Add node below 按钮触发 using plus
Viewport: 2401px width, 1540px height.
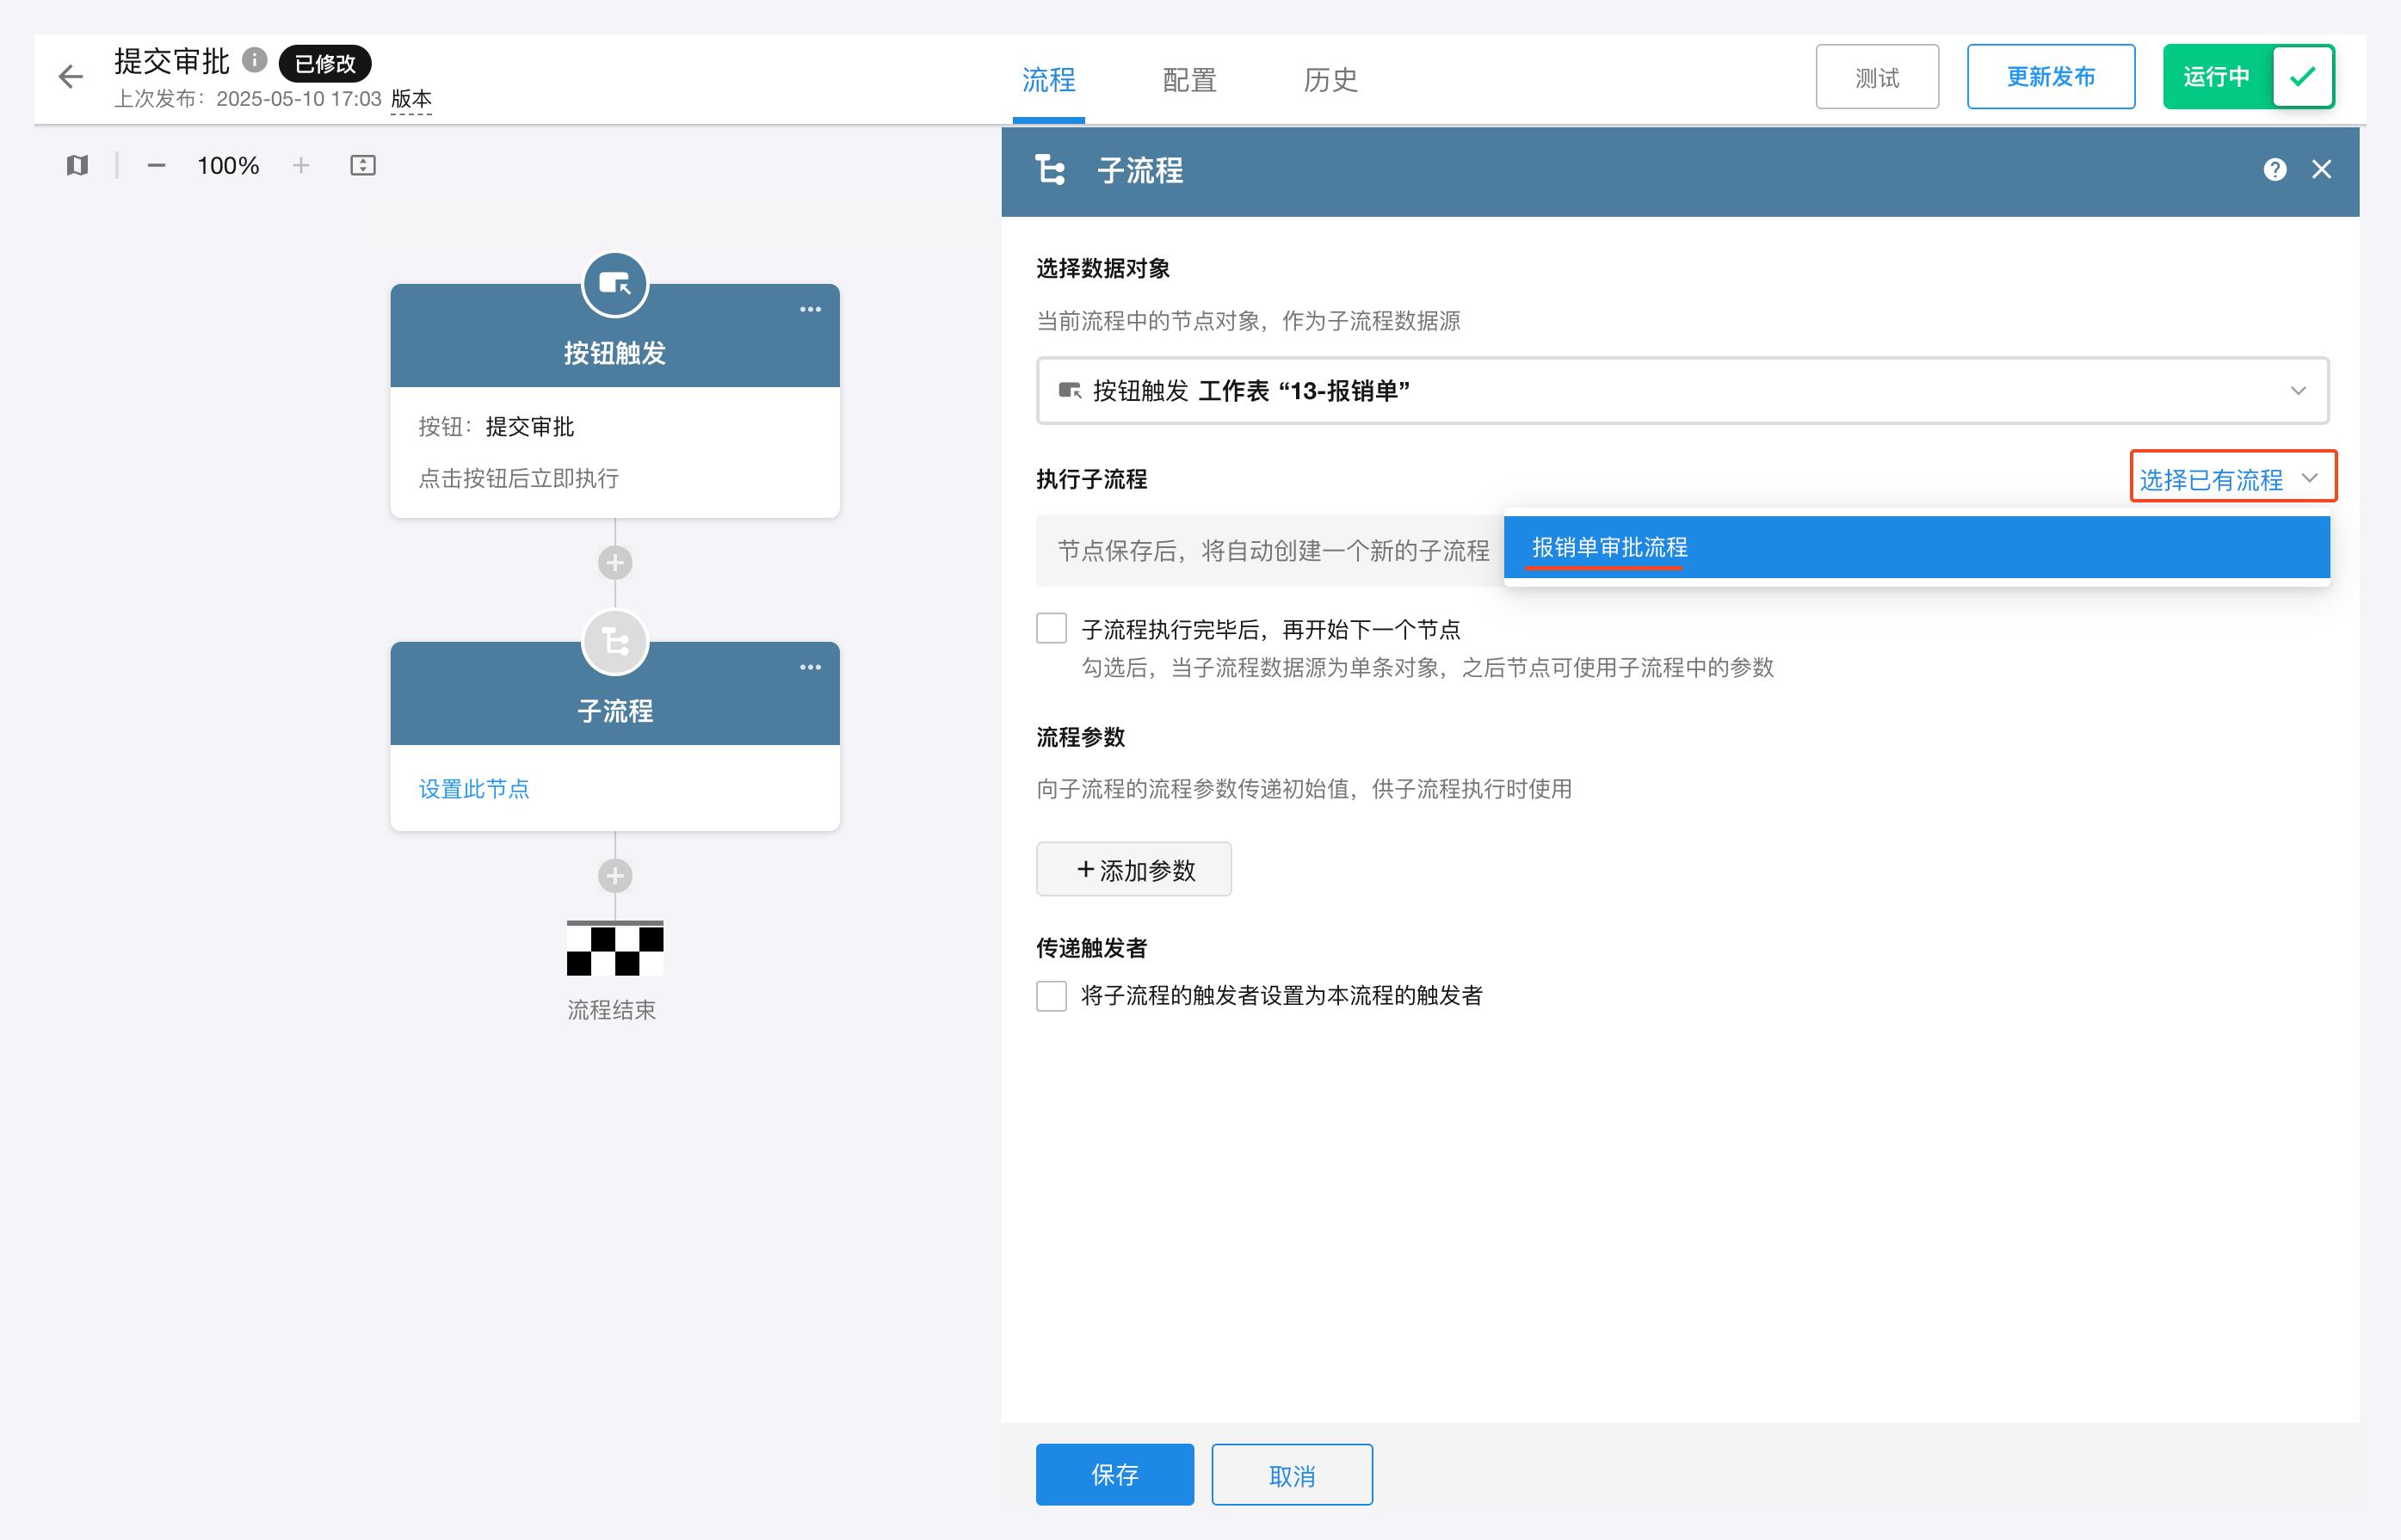coord(615,563)
